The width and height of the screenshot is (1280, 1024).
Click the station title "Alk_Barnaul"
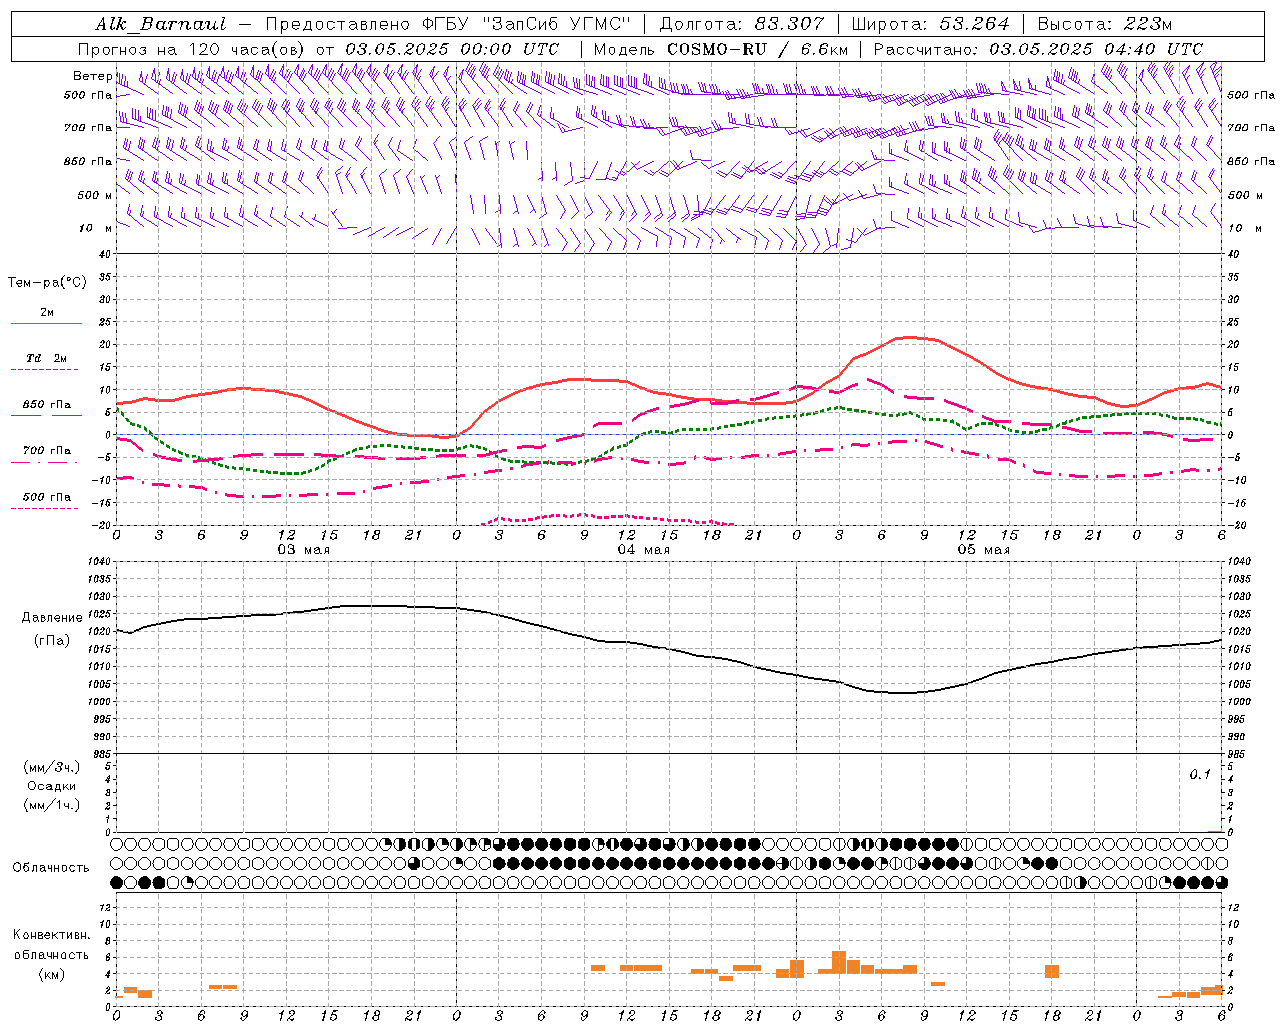[x=161, y=24]
